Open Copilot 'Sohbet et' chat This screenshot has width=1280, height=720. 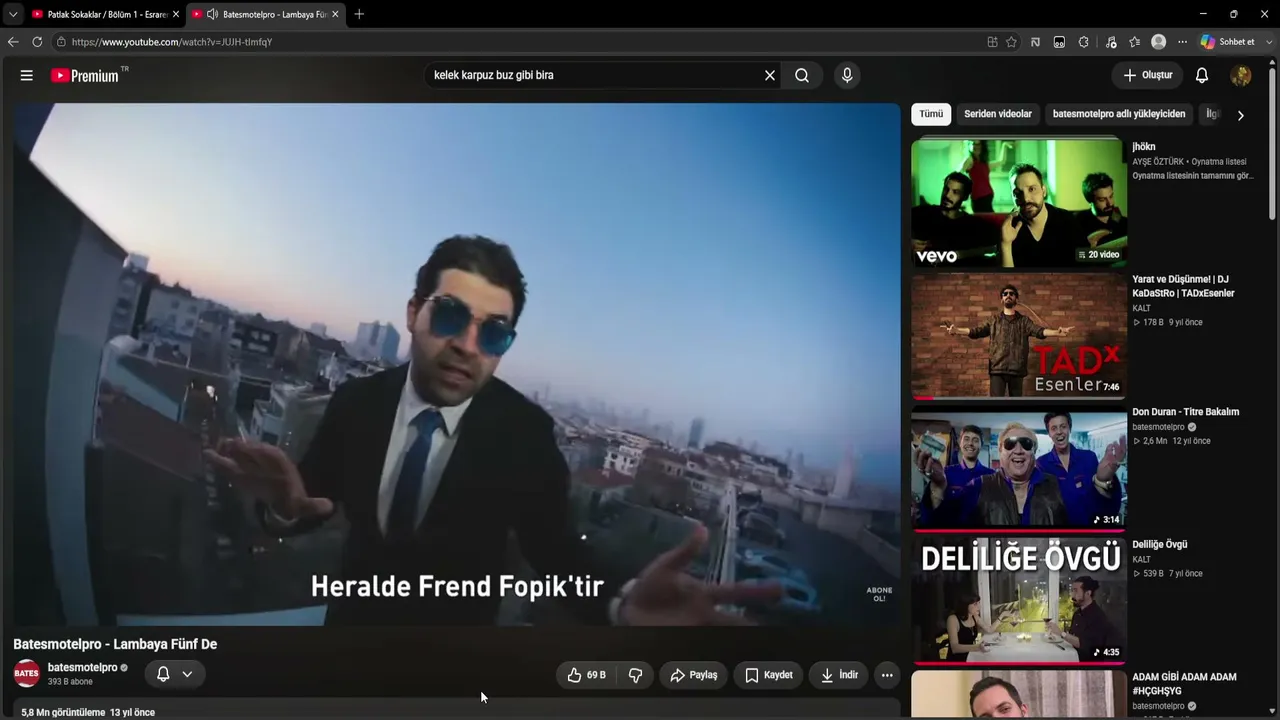pyautogui.click(x=1228, y=42)
